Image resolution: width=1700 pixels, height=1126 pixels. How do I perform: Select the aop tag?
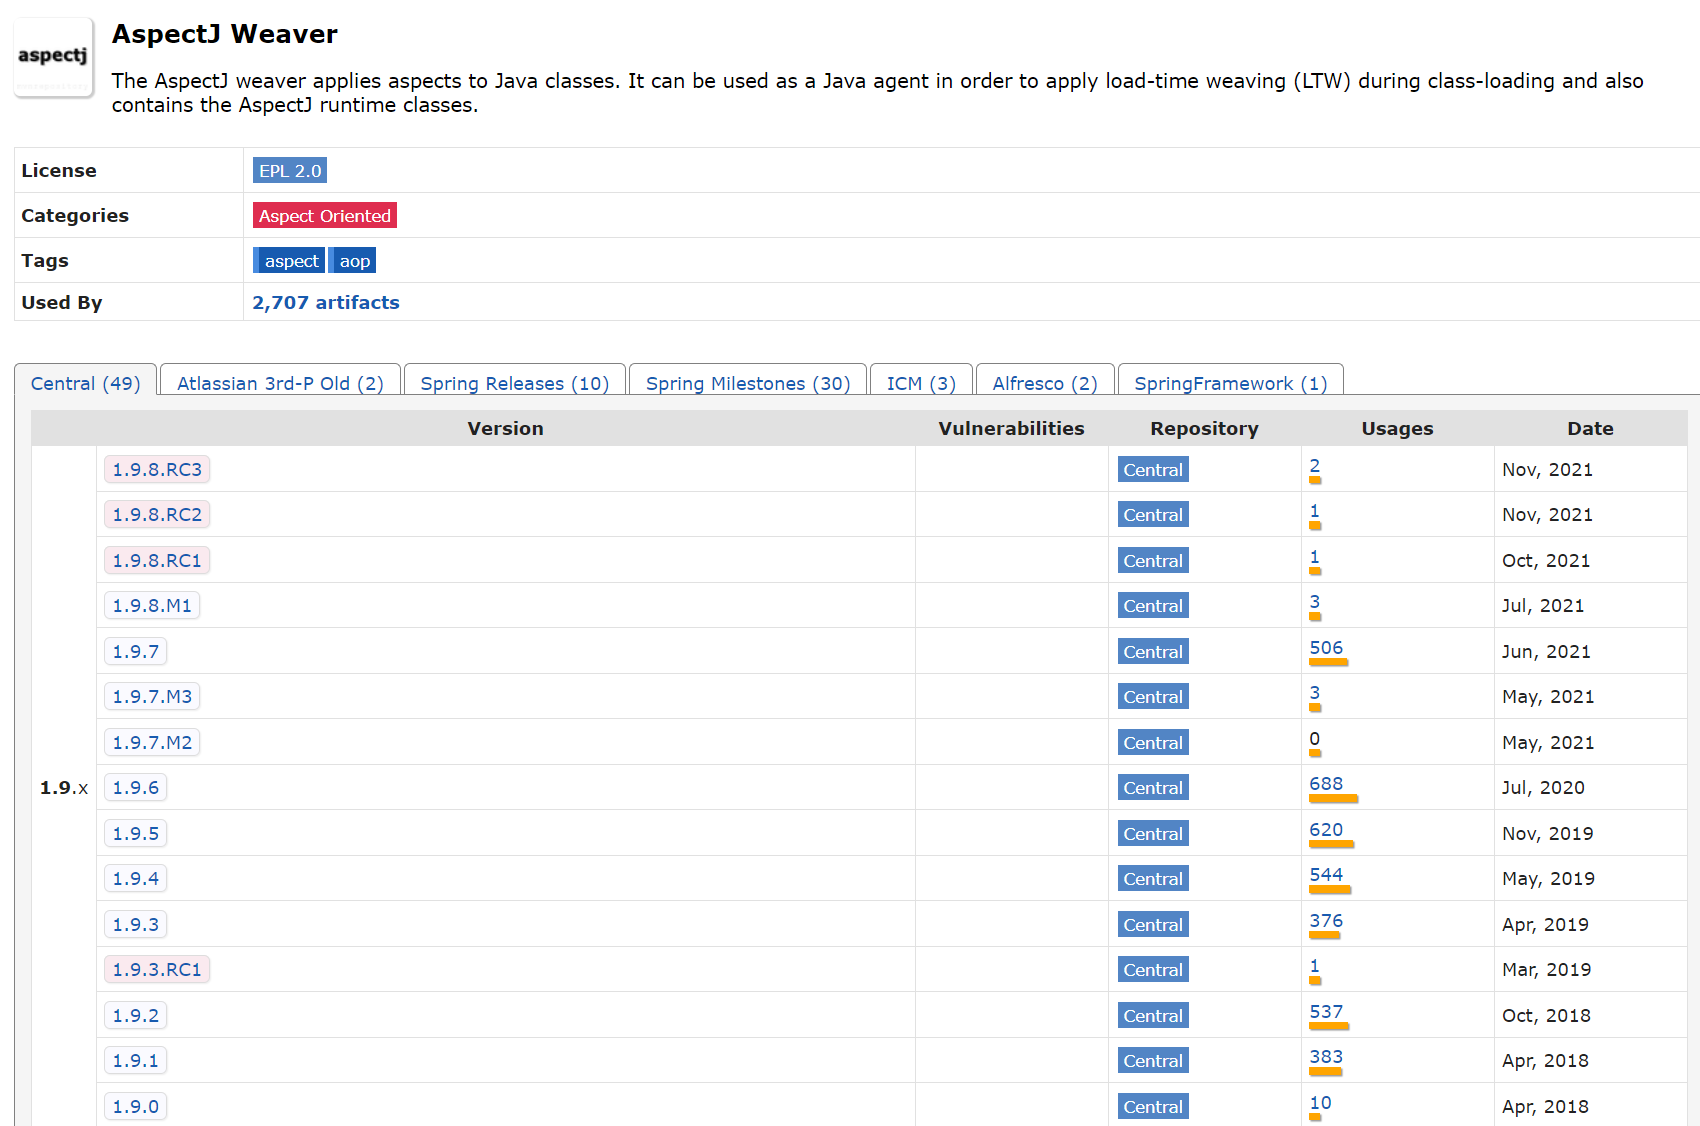coord(354,261)
